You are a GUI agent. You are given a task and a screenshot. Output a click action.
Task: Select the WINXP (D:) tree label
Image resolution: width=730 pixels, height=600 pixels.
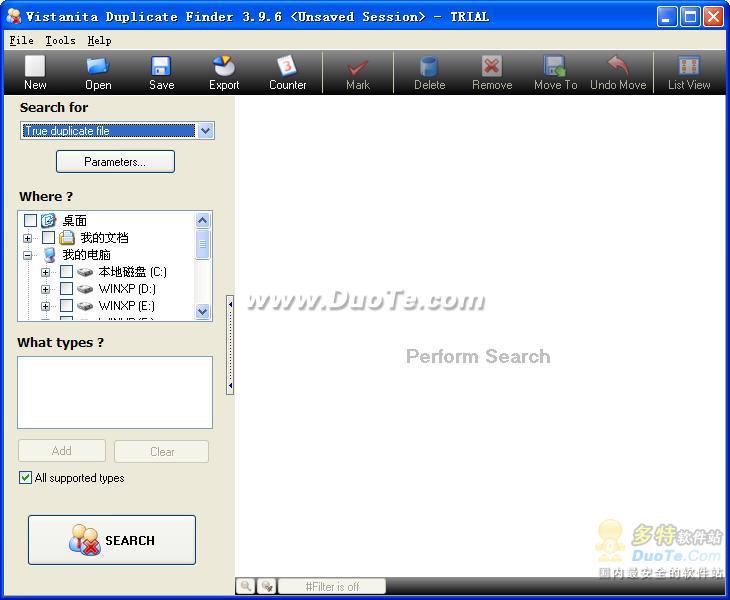[127, 289]
